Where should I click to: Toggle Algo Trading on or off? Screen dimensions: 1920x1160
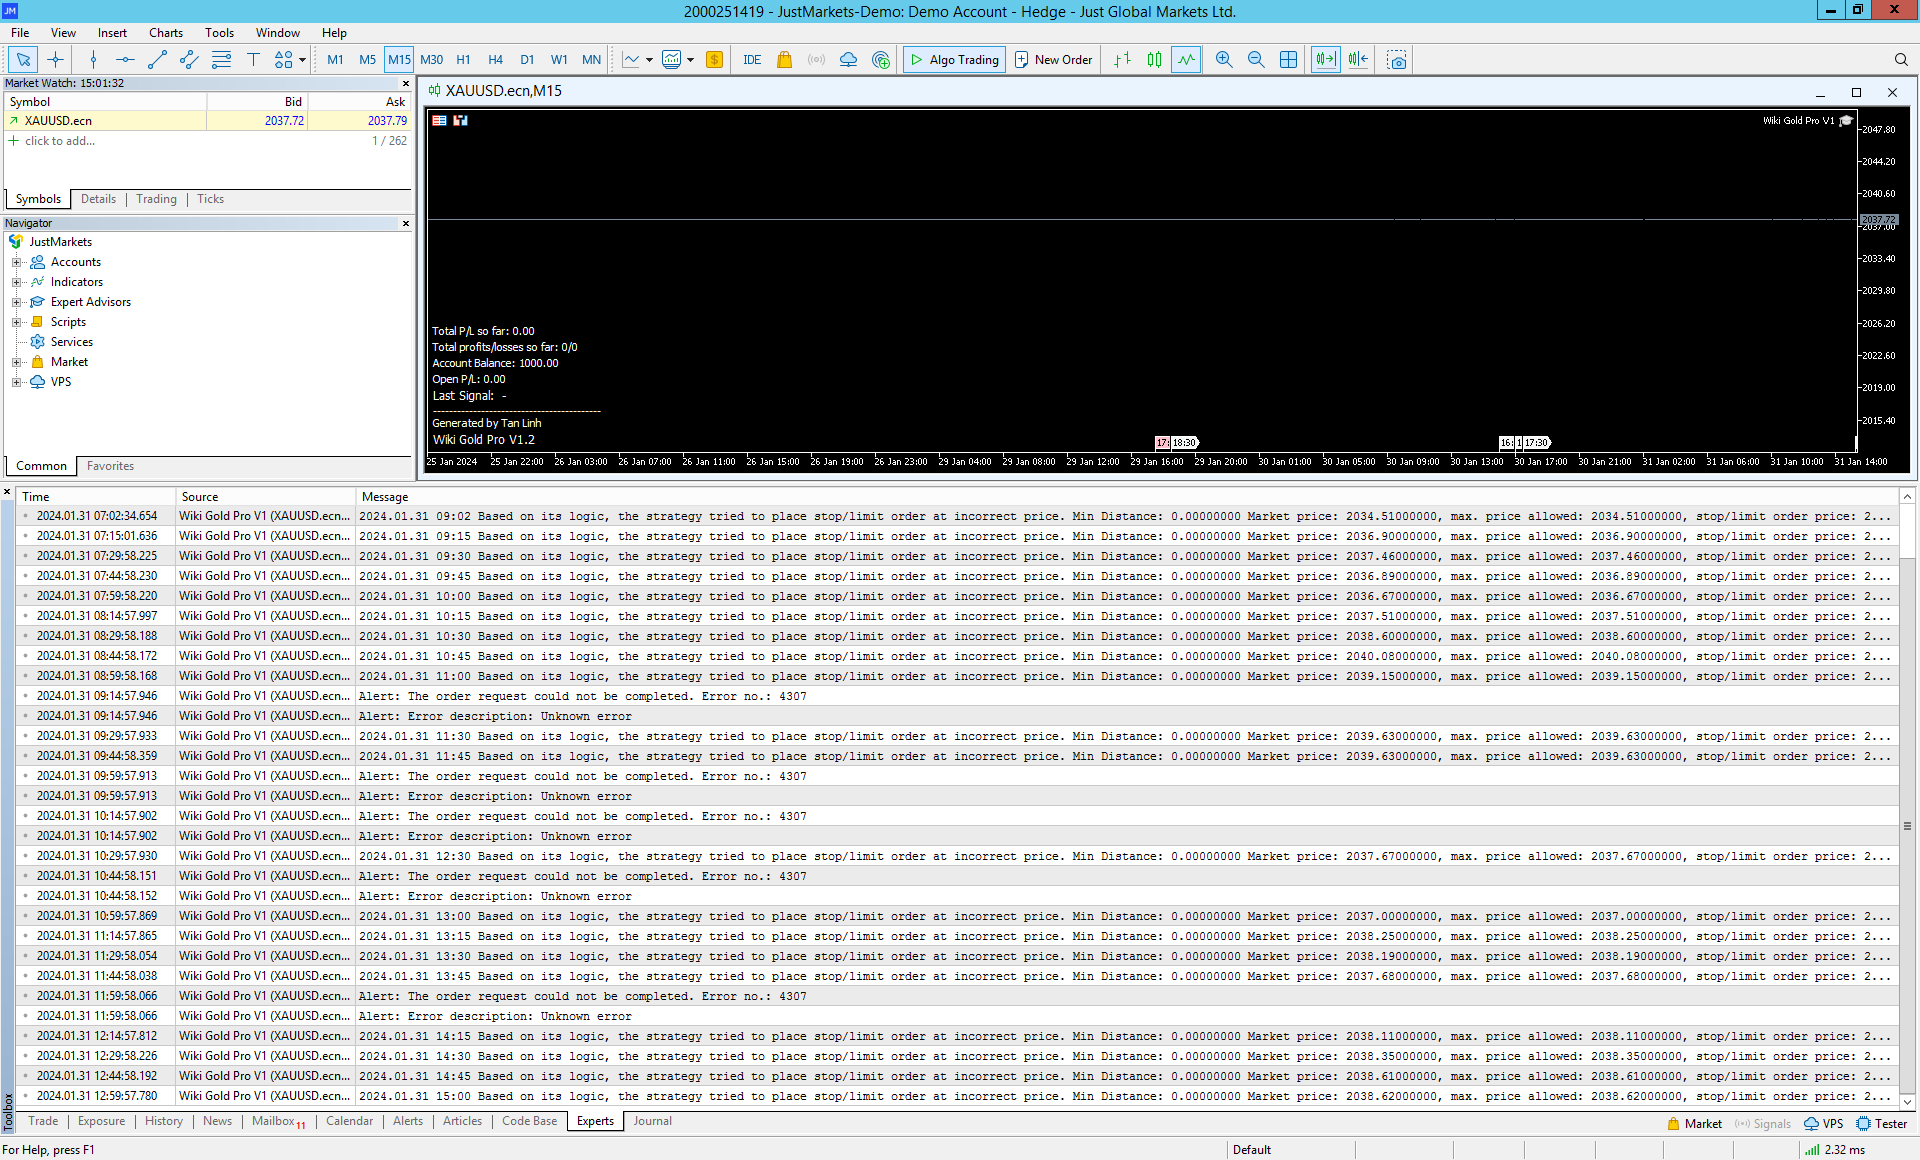[954, 60]
